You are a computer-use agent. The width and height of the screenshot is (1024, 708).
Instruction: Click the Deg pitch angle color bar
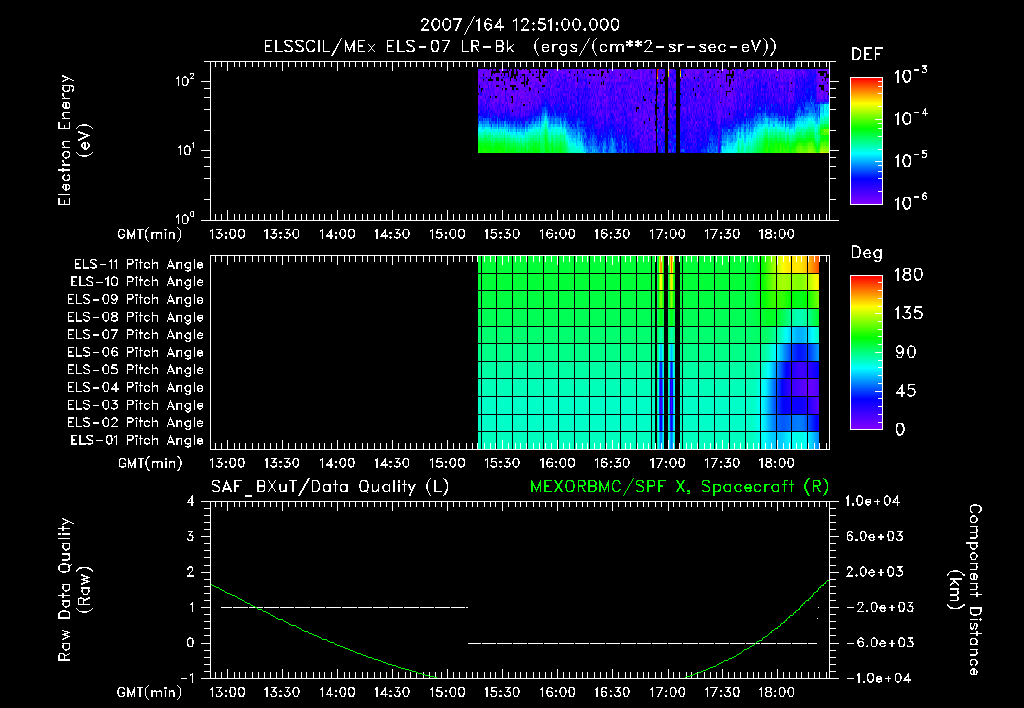(866, 352)
